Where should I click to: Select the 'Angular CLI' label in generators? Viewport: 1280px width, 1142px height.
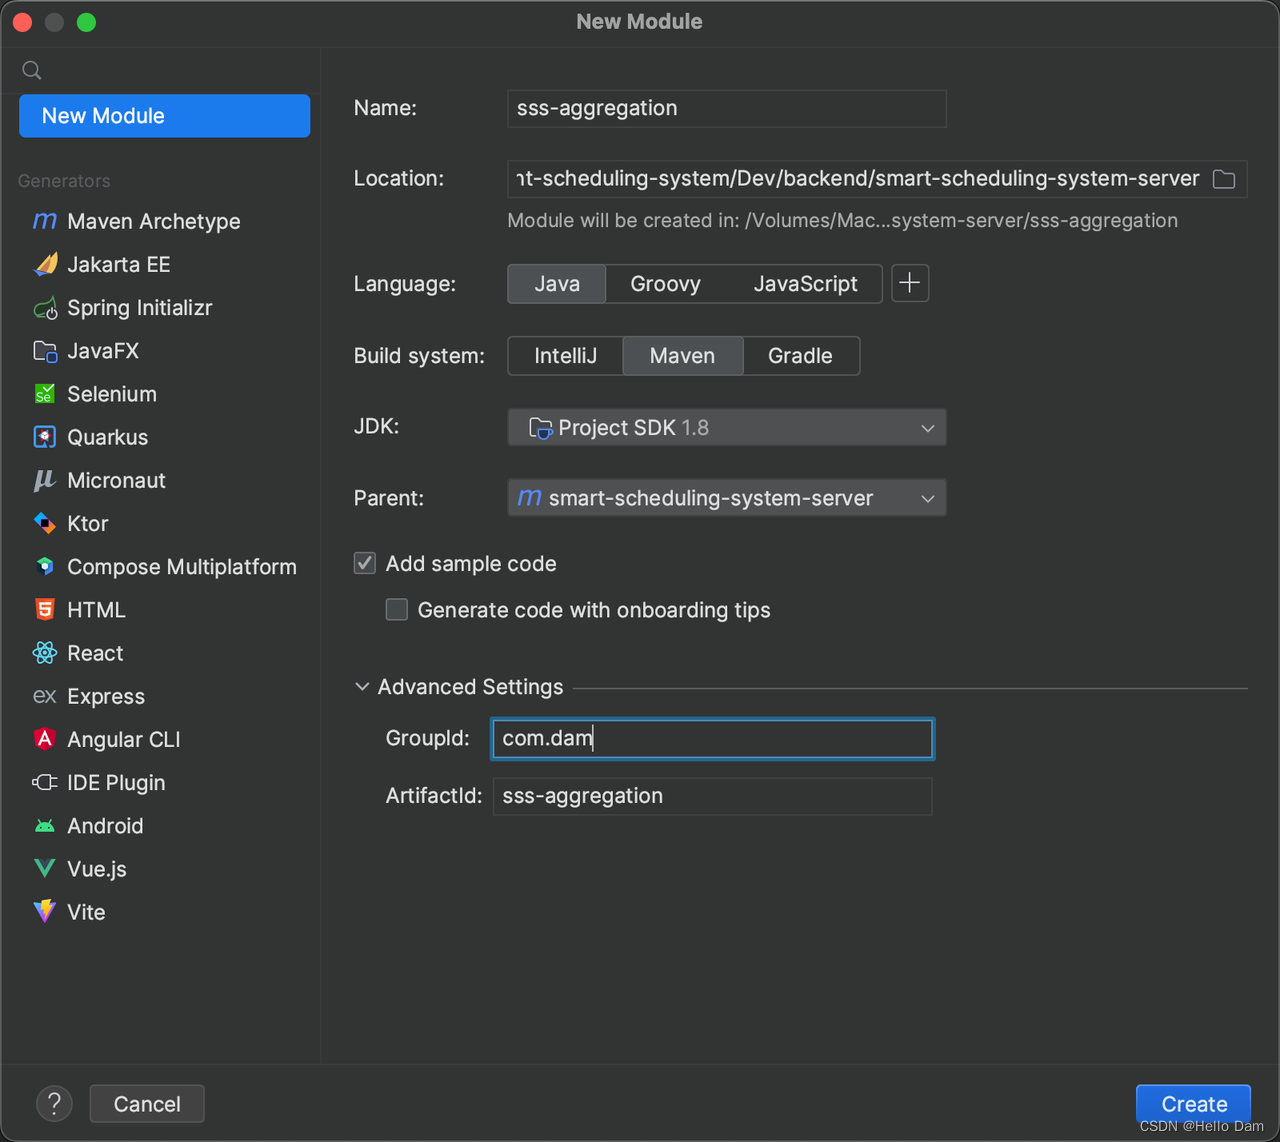click(124, 740)
